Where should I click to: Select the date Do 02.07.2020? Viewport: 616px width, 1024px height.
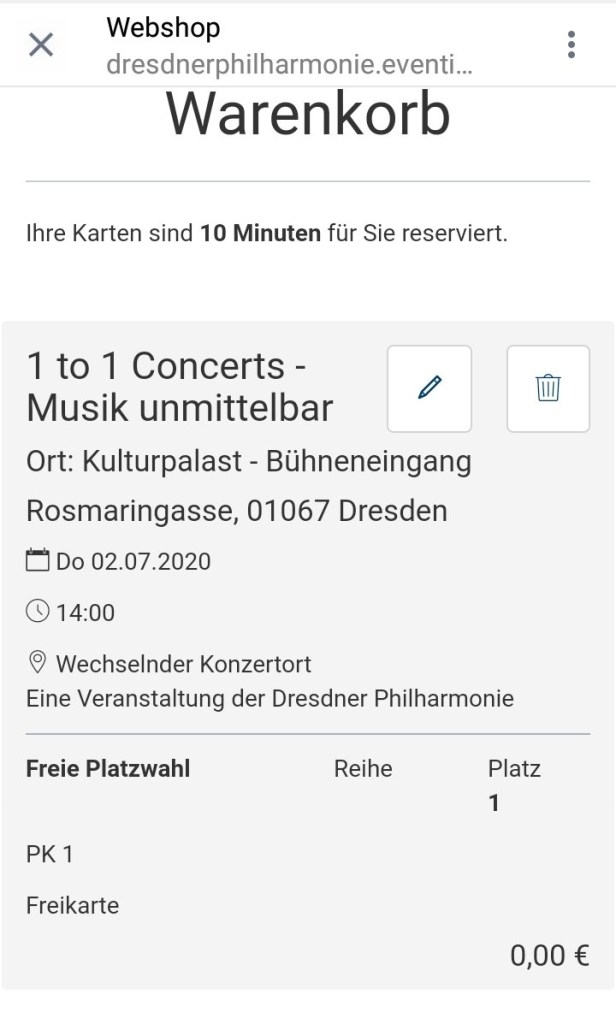[x=133, y=562]
